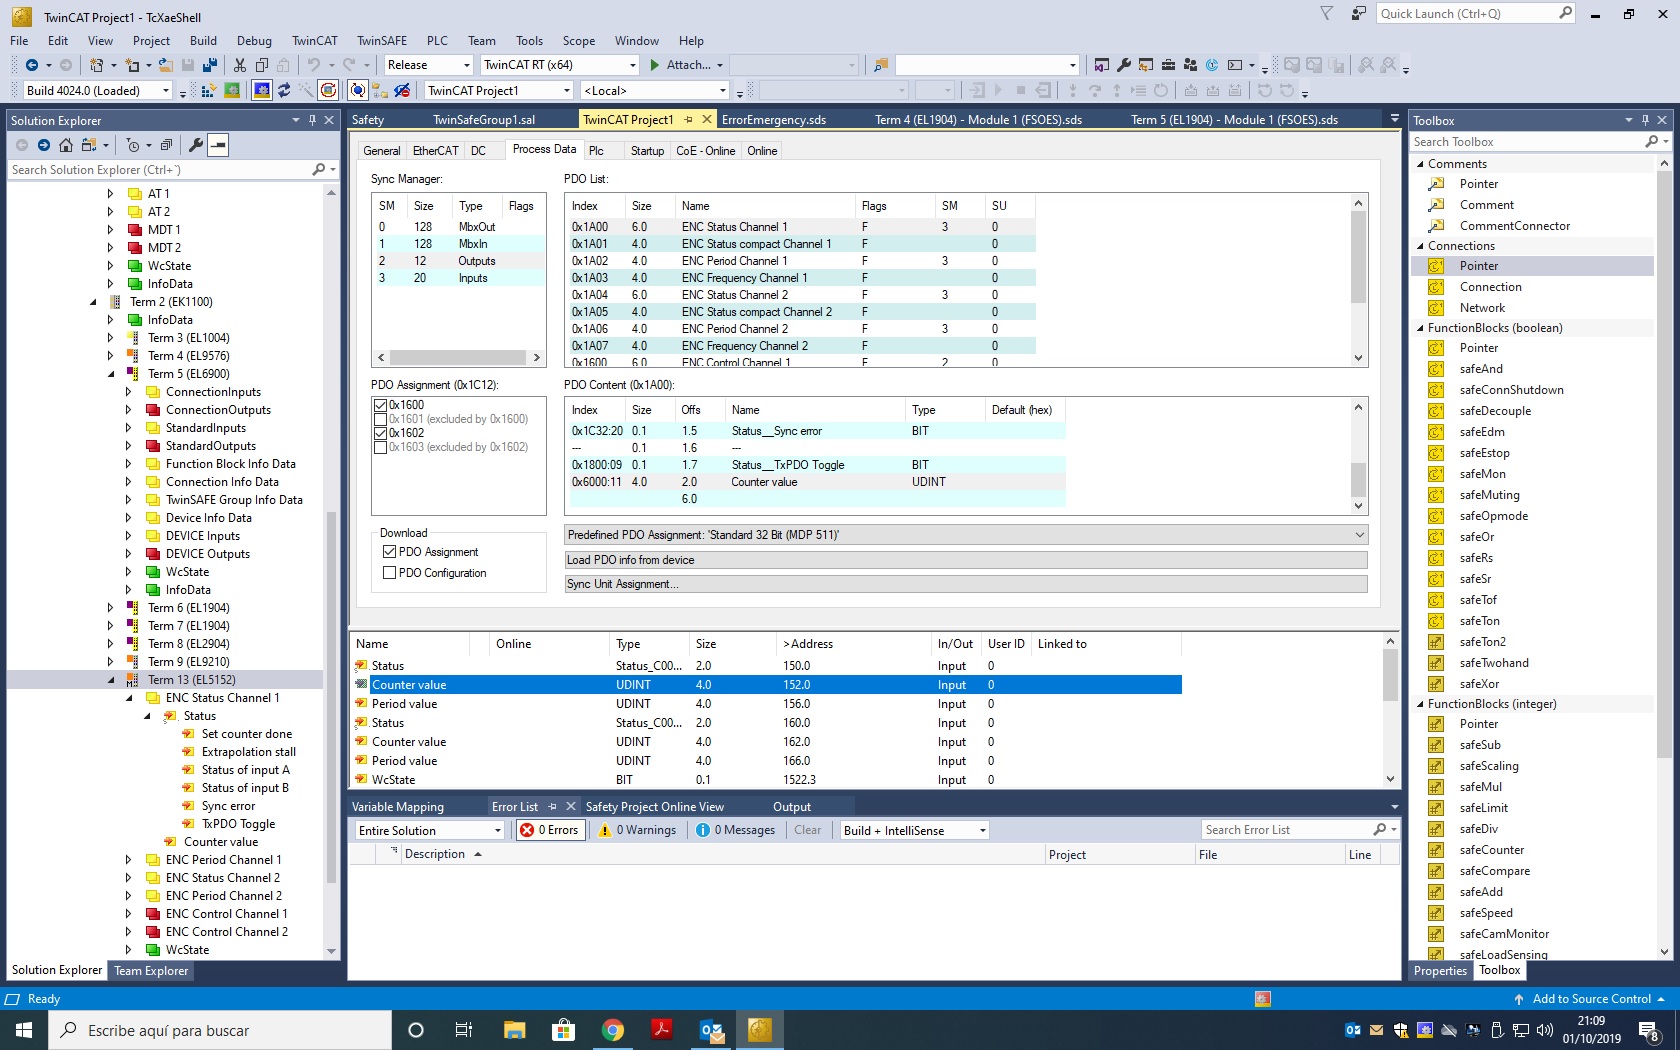Switch to the EtherCAT tab
Image resolution: width=1680 pixels, height=1050 pixels.
[435, 151]
